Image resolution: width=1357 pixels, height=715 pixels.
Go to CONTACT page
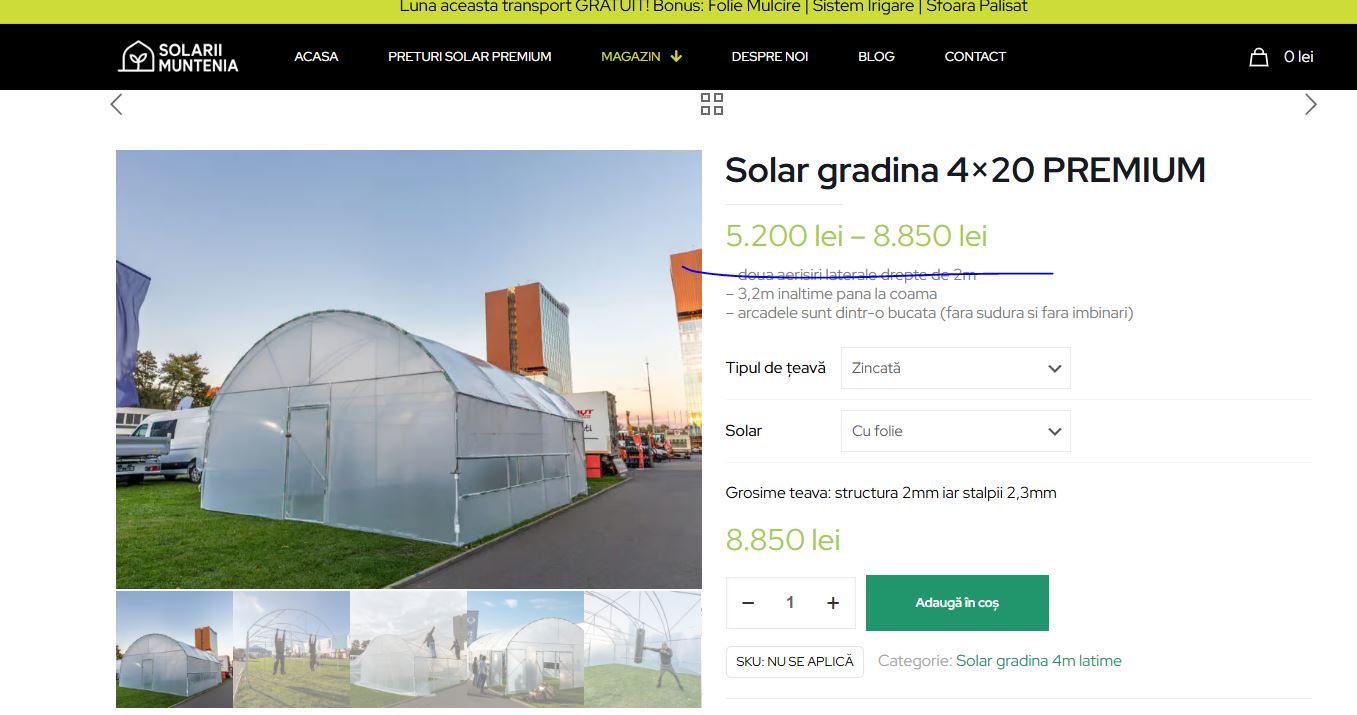tap(975, 57)
